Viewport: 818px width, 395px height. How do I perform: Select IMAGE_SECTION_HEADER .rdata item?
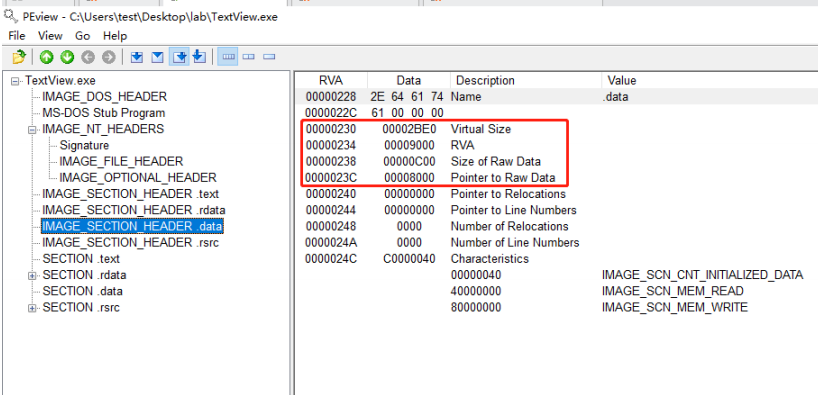pos(134,210)
